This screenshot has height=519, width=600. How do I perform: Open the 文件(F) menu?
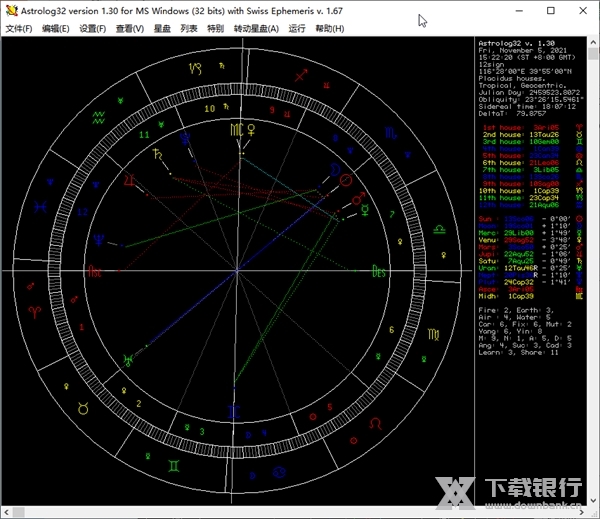click(19, 29)
